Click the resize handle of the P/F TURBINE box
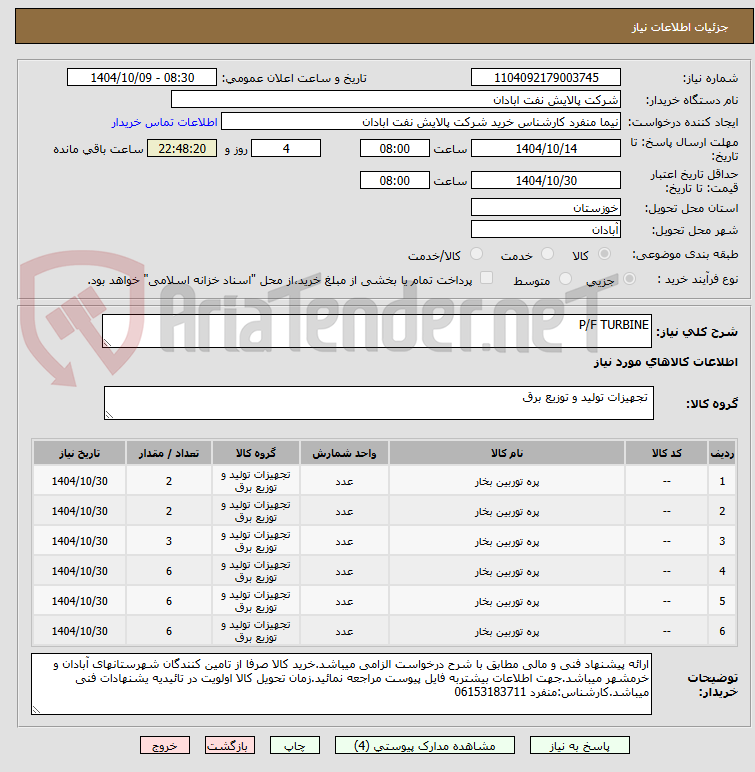Viewport: 755px width, 772px height. 107,342
